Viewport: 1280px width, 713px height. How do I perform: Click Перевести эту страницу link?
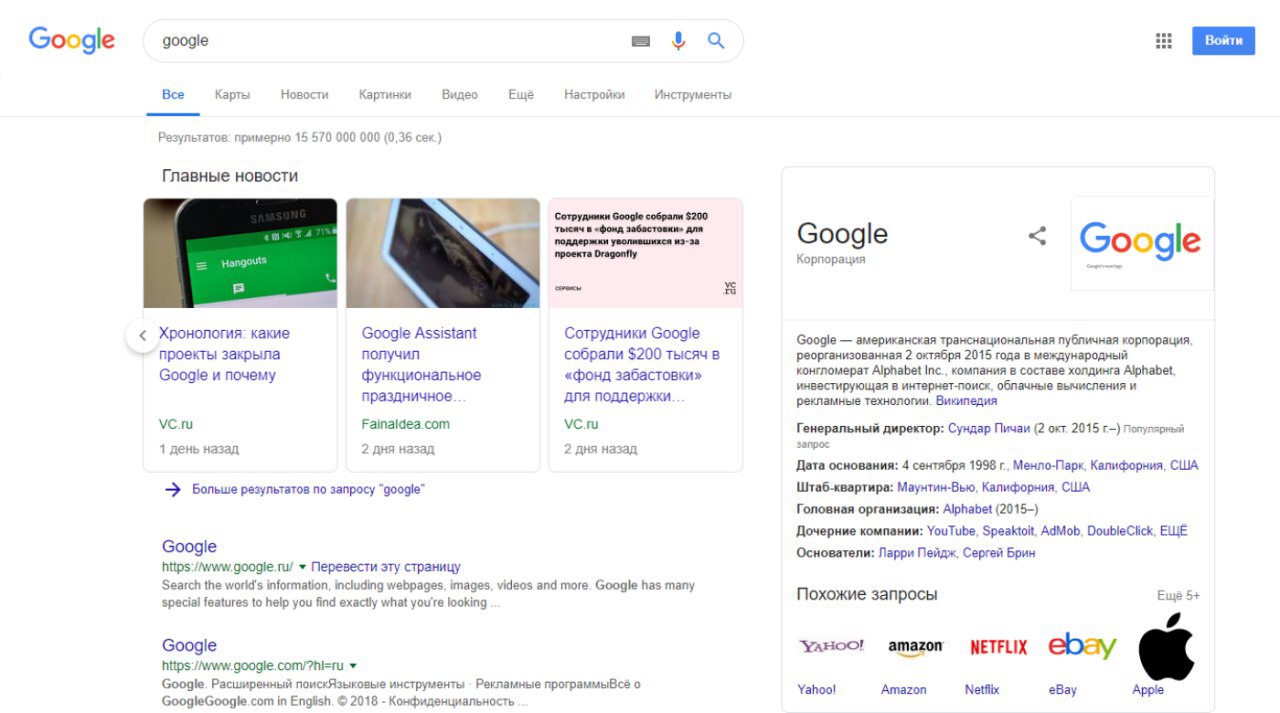click(386, 567)
